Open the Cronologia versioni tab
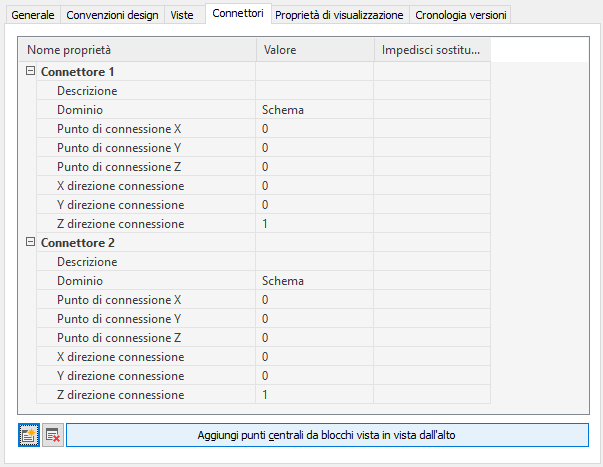 tap(461, 15)
